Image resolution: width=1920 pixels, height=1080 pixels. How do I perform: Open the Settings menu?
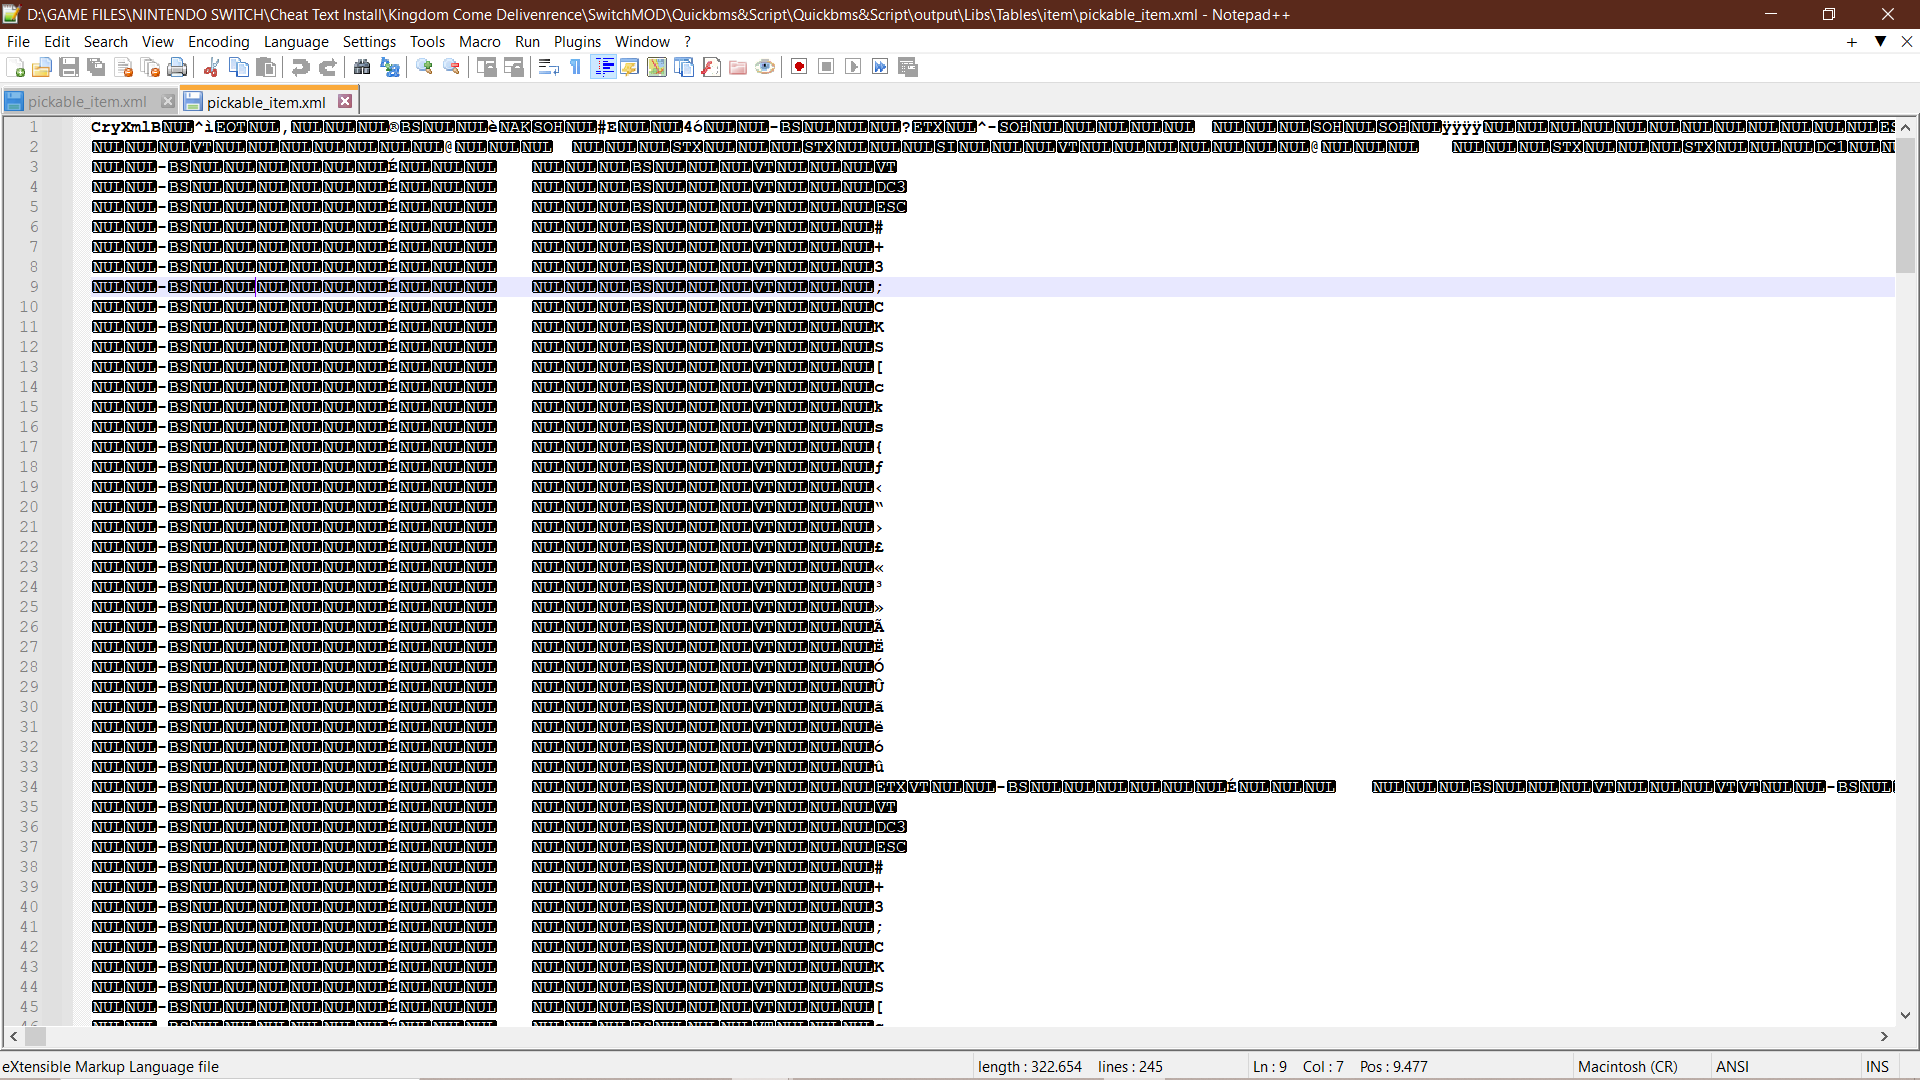click(369, 41)
